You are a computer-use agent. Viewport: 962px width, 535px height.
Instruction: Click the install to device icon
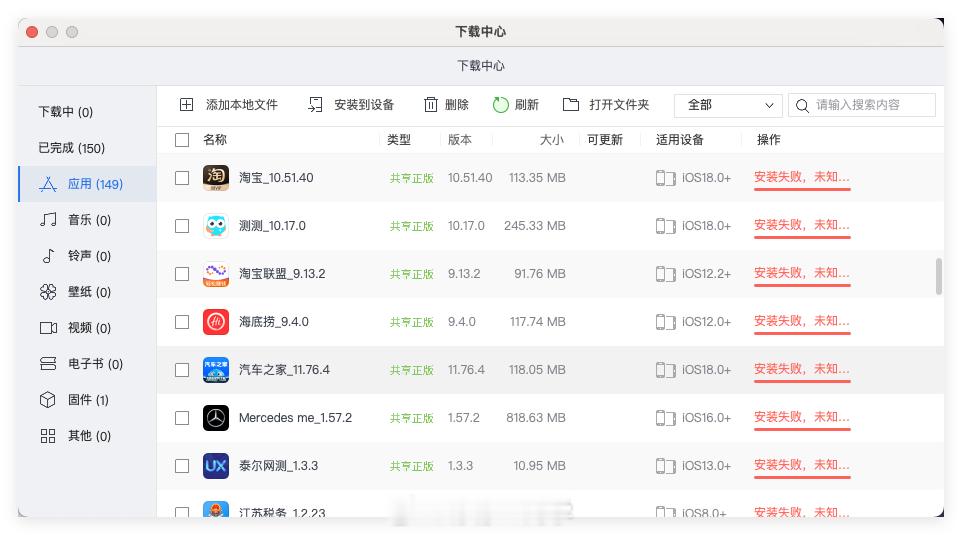coord(315,105)
